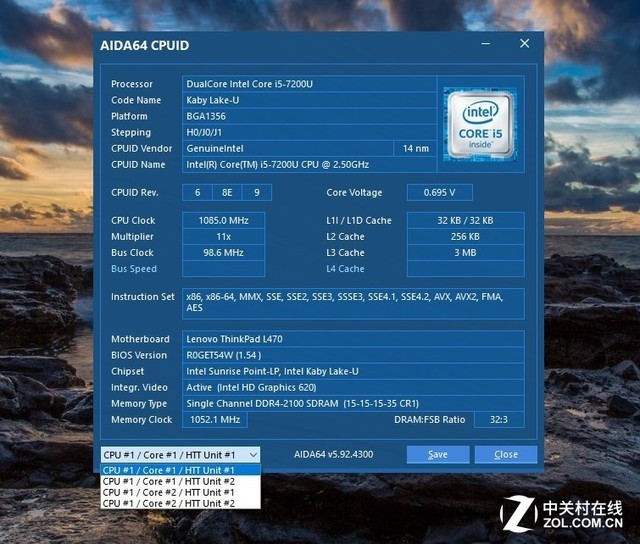Click the Bus Clock value 98.6 MHz
640x544 pixels.
224,253
